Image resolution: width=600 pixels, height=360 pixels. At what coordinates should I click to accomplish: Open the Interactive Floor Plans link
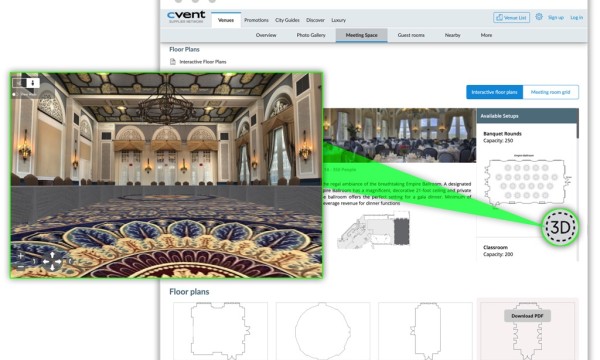[x=203, y=62]
